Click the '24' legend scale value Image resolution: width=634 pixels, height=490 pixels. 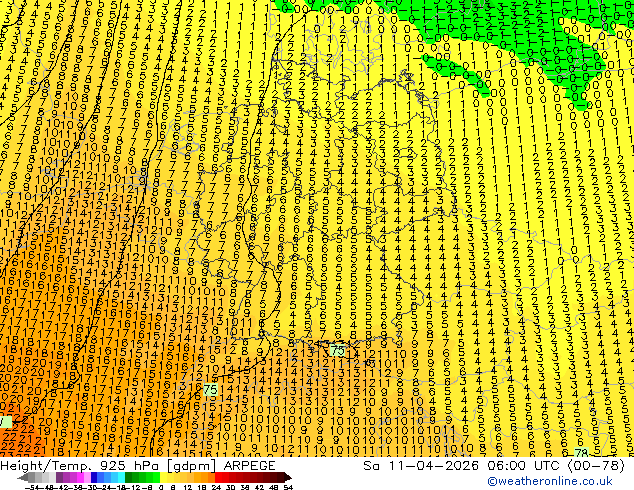pos(217,487)
